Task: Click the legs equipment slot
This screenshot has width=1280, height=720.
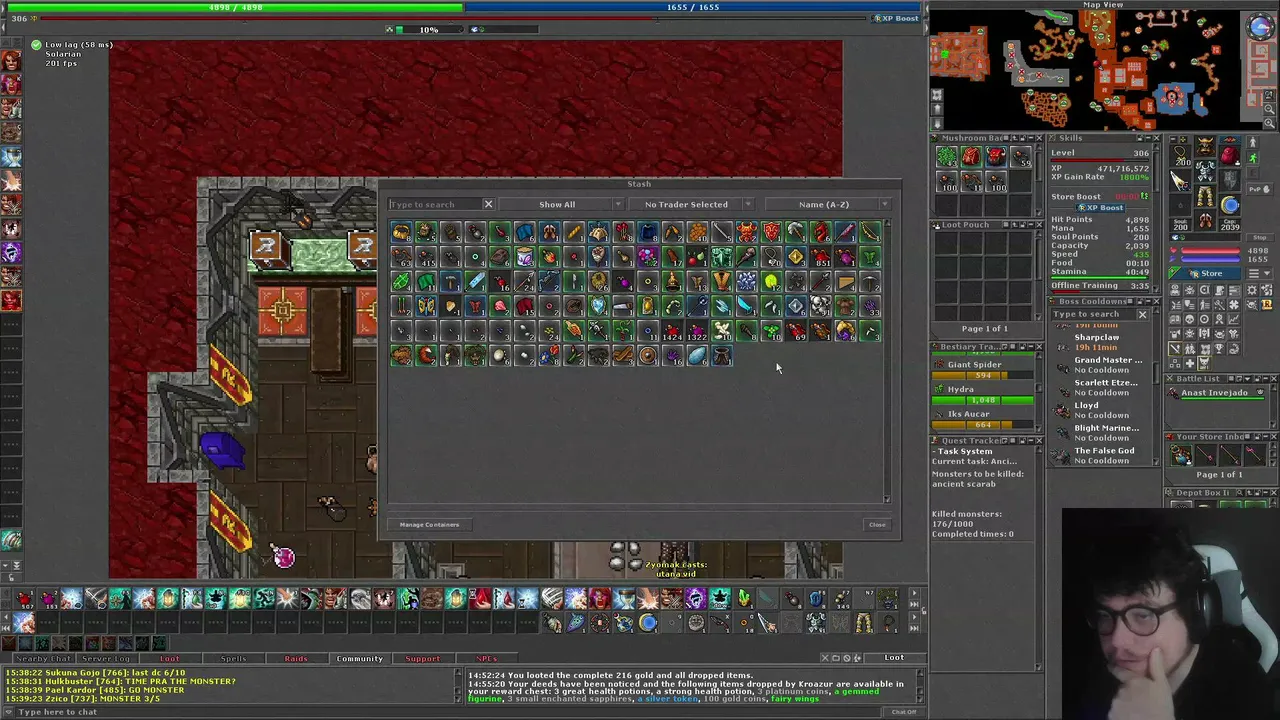Action: pyautogui.click(x=1205, y=198)
